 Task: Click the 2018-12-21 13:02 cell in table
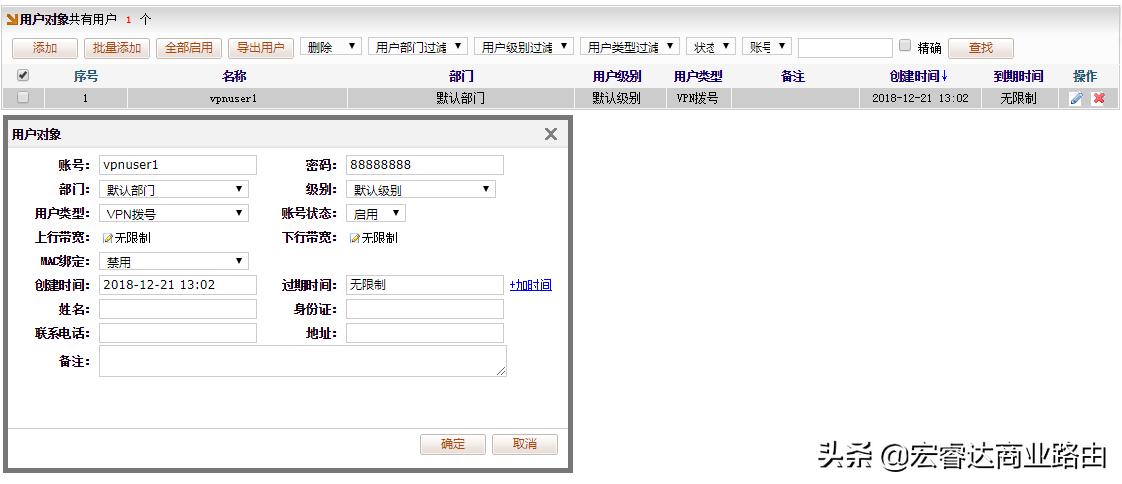tap(920, 98)
